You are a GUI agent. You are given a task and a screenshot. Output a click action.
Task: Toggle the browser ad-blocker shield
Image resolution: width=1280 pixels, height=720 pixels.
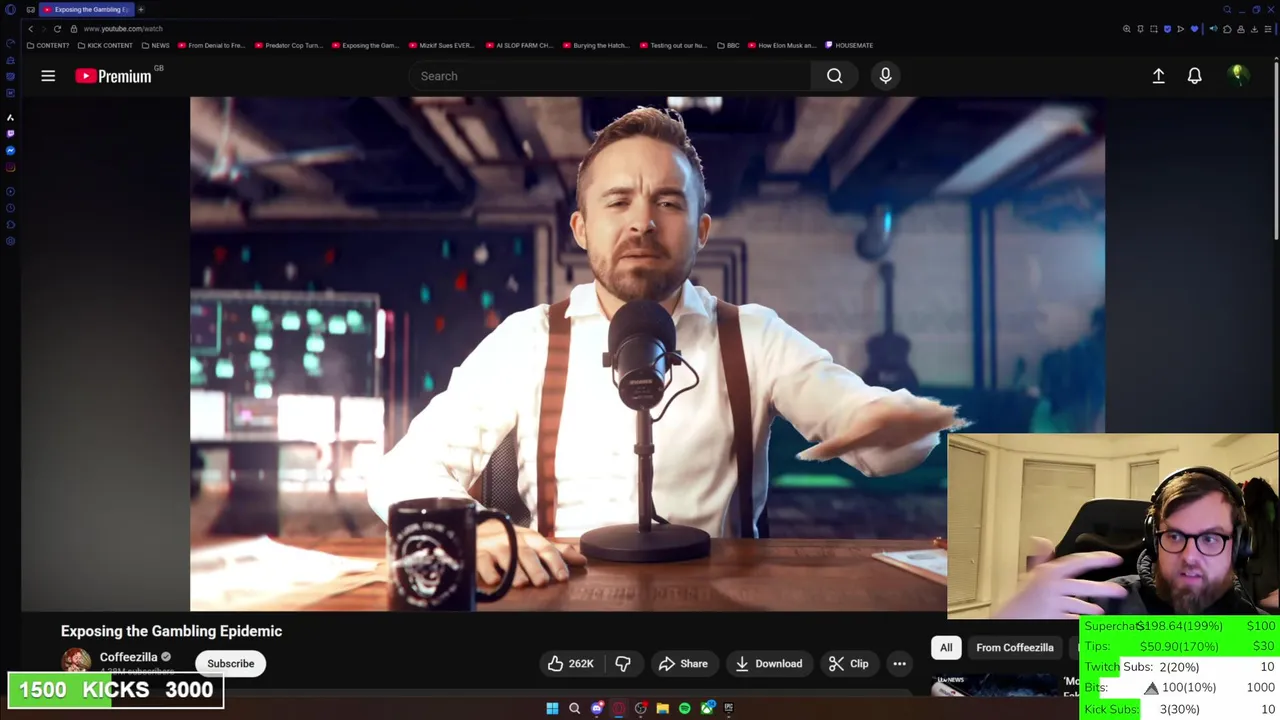1167,29
